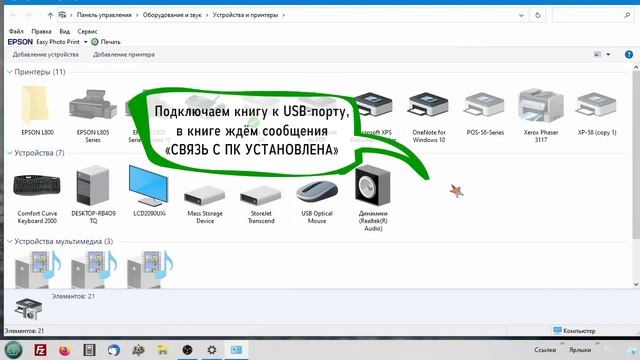The height and width of the screenshot is (360, 640).
Task: Open the Правка menu
Action: click(41, 31)
